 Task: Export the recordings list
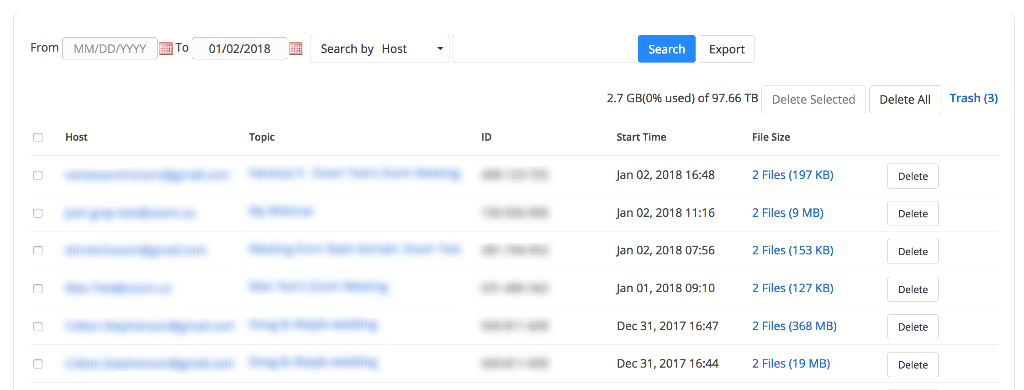click(x=727, y=49)
